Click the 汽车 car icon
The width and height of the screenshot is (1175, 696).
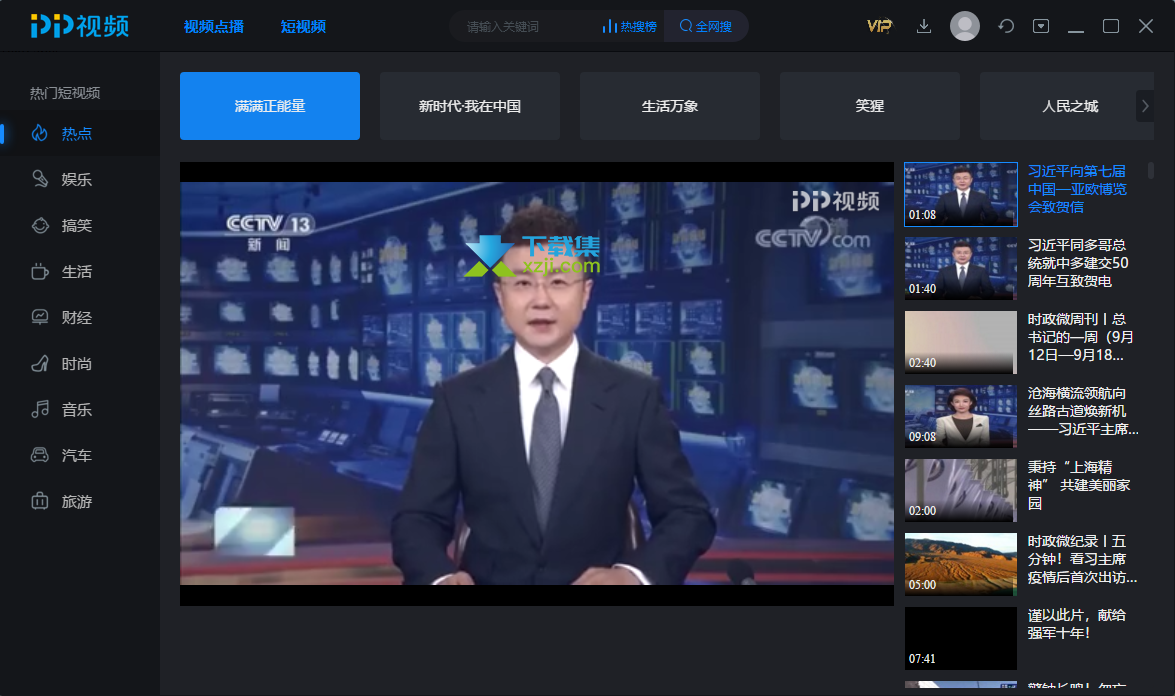(40, 456)
